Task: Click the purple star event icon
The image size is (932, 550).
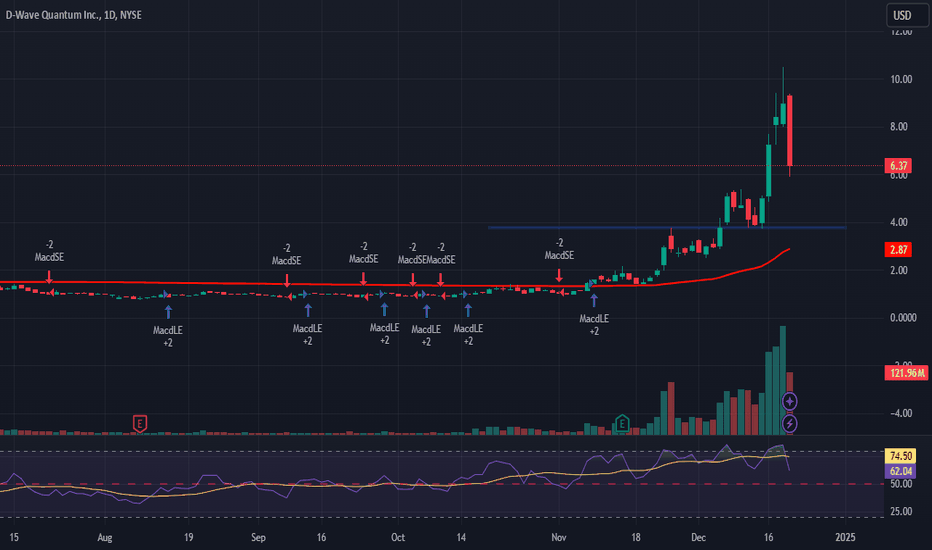Action: 789,401
